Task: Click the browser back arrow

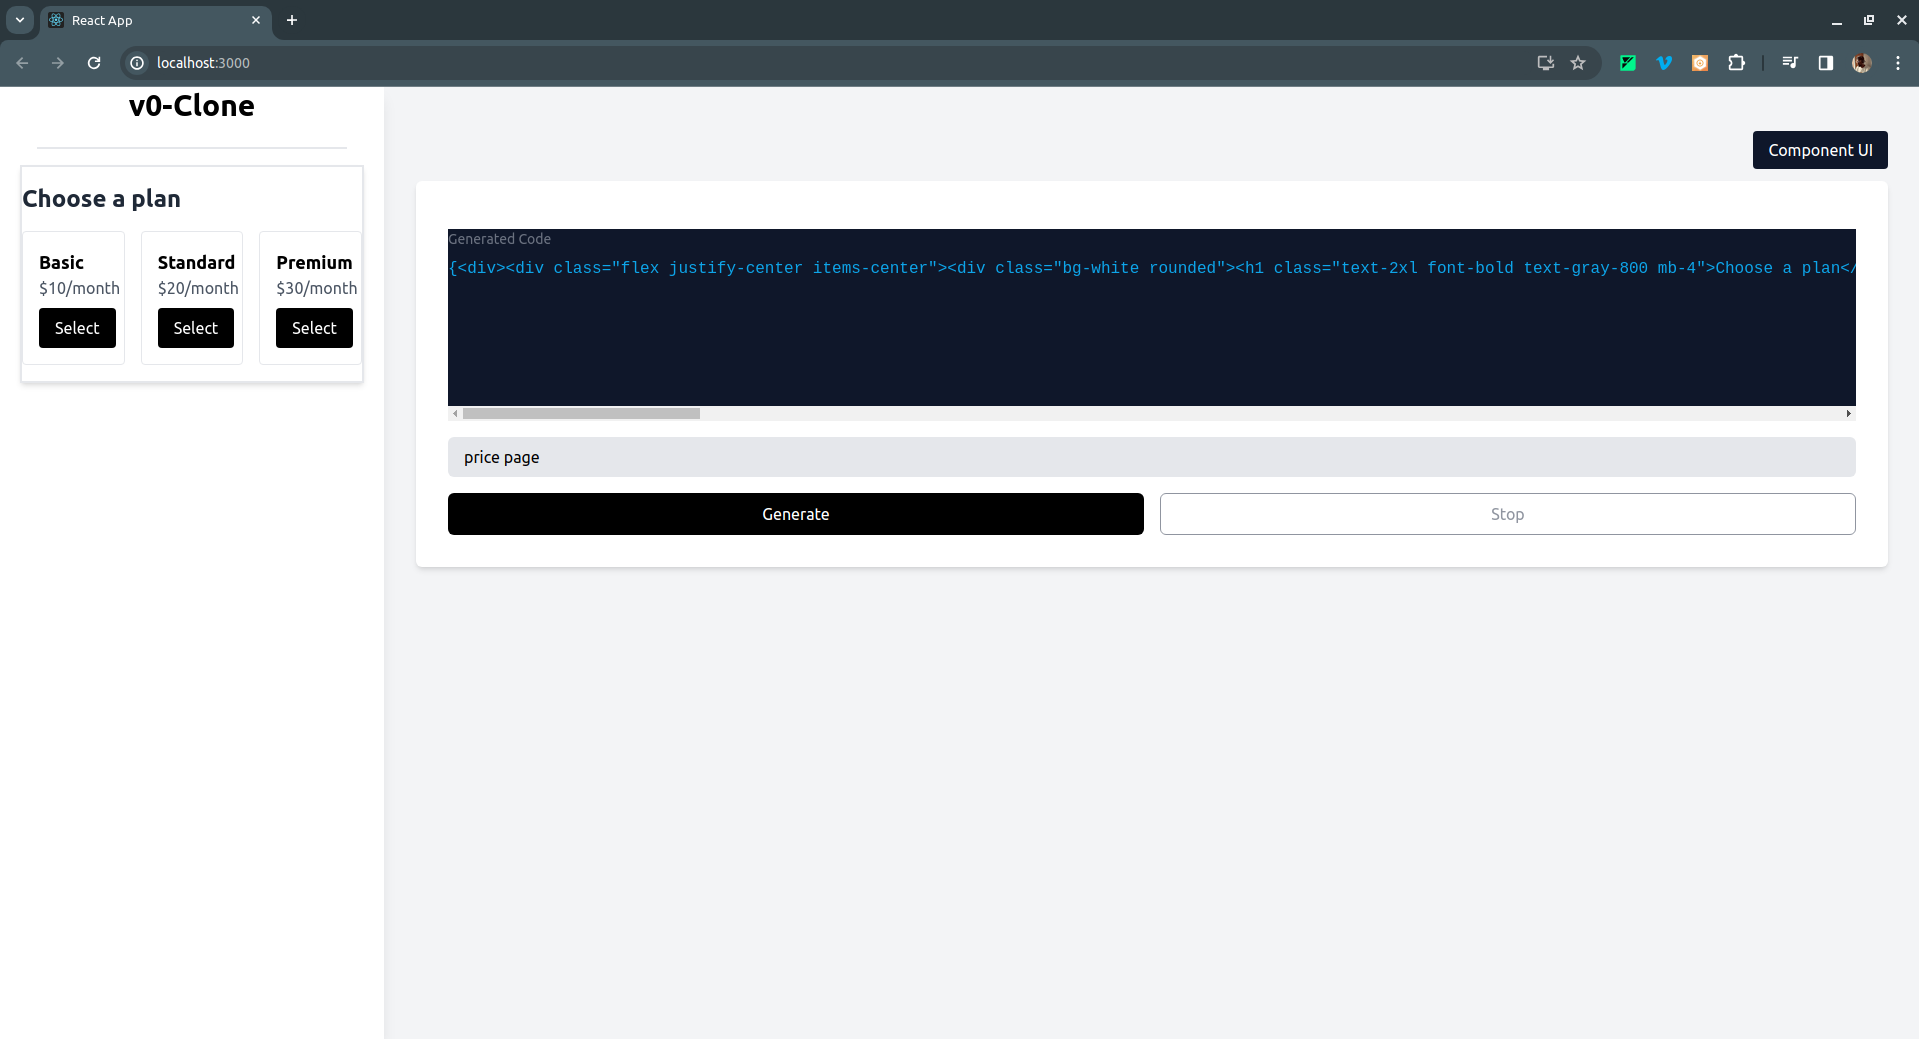Action: (22, 63)
